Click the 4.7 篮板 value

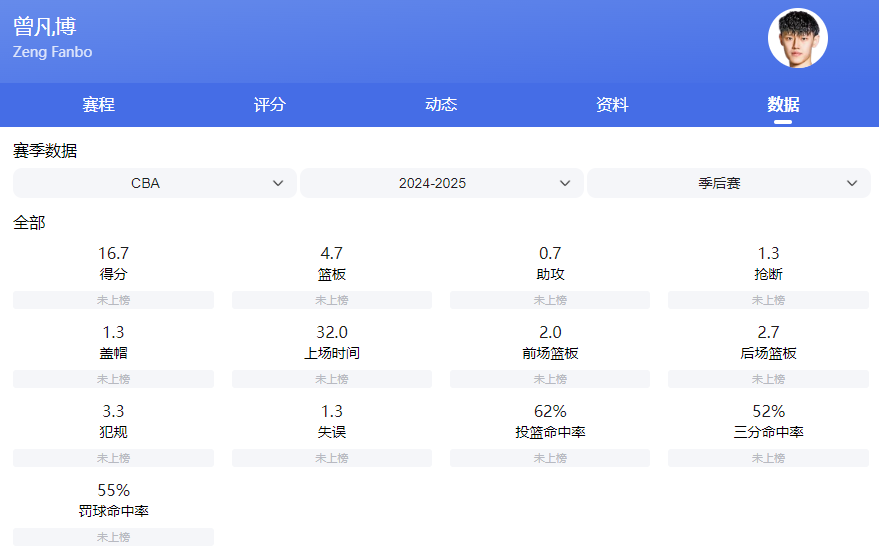[332, 253]
